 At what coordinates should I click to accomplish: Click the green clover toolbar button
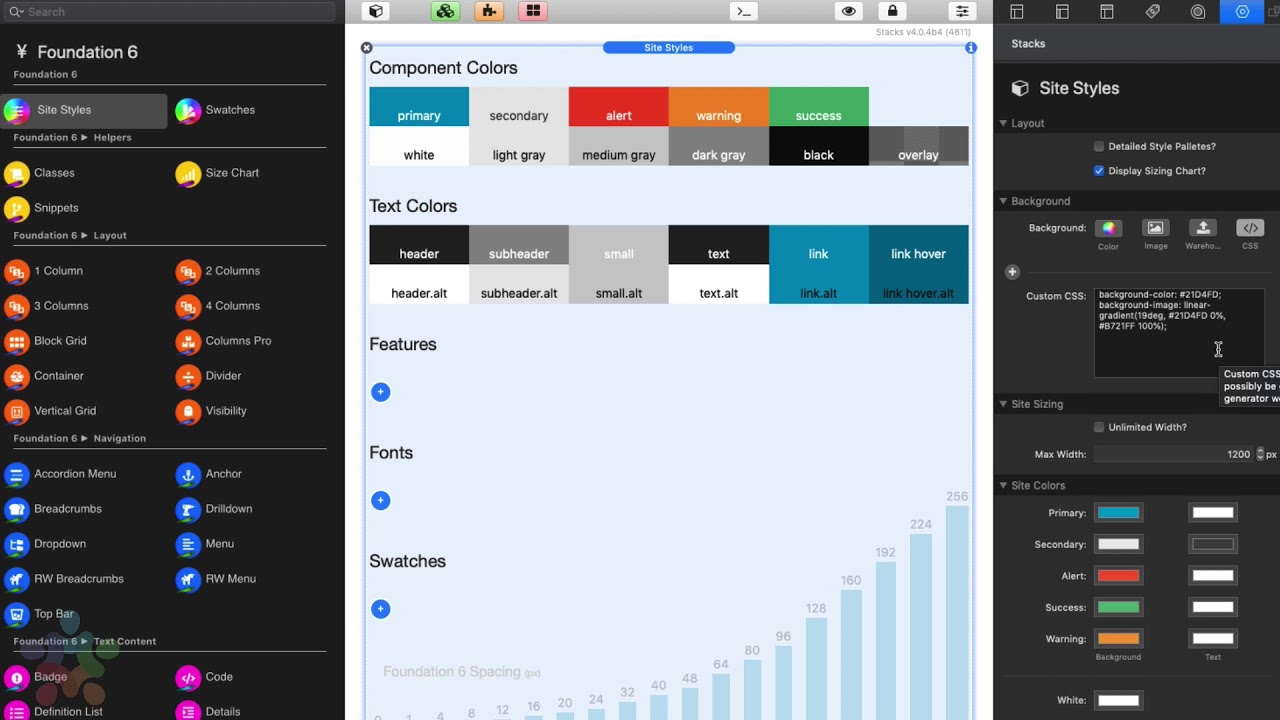pos(446,11)
